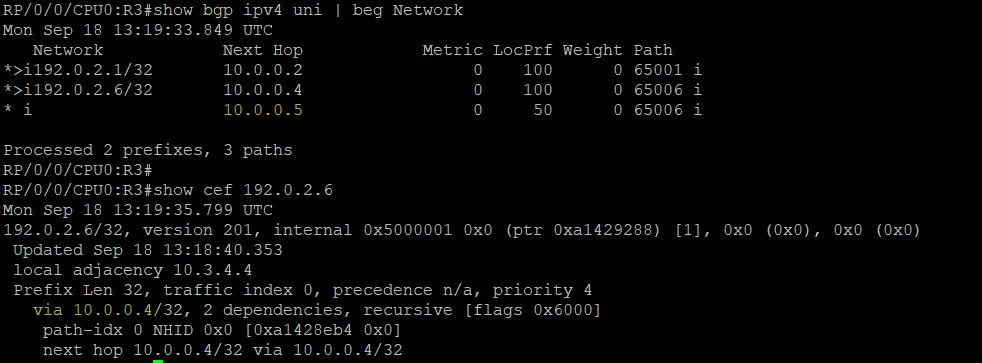Click AS path 65001 i
The height and width of the screenshot is (363, 982).
click(x=668, y=70)
